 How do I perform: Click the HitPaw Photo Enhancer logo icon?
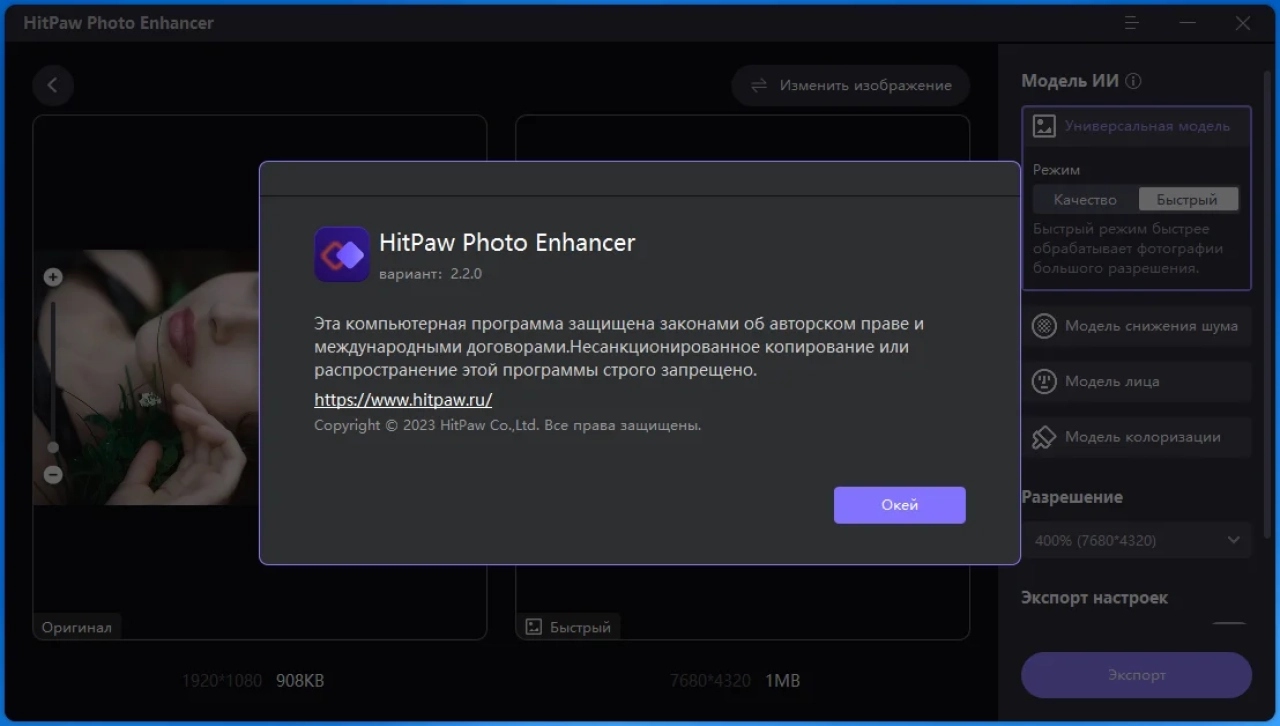tap(342, 255)
